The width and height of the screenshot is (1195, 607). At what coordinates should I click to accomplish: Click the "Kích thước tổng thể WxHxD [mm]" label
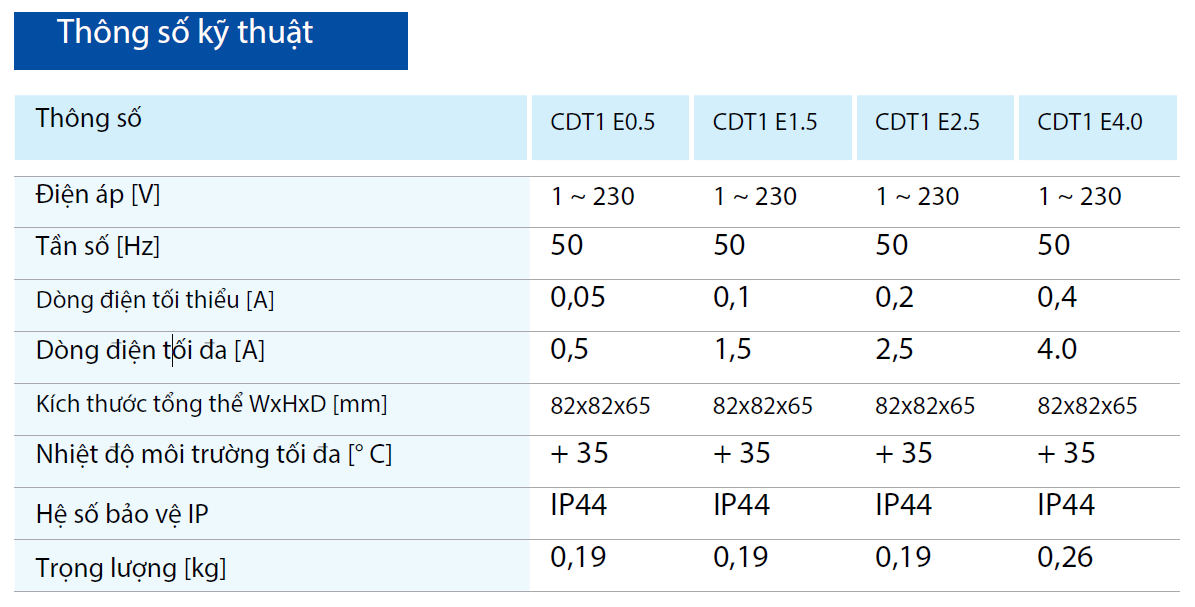pos(211,405)
